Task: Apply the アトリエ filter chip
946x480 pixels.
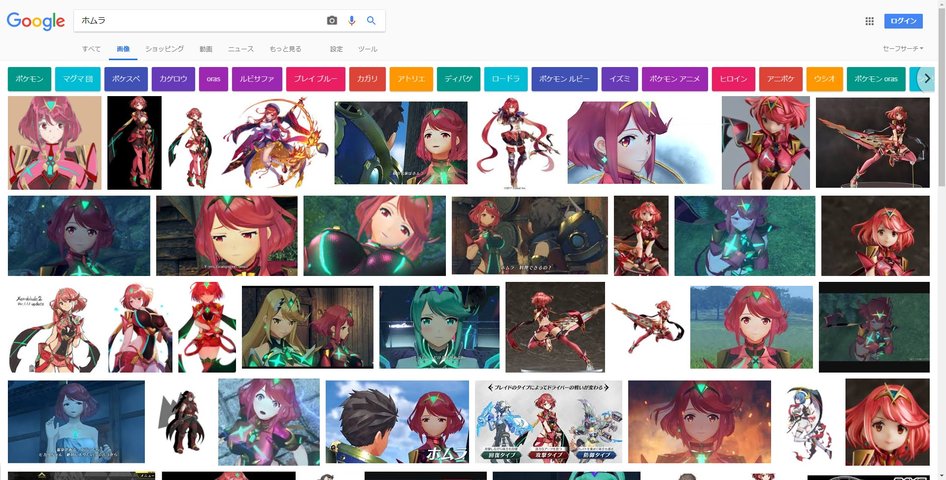Action: tap(411, 79)
